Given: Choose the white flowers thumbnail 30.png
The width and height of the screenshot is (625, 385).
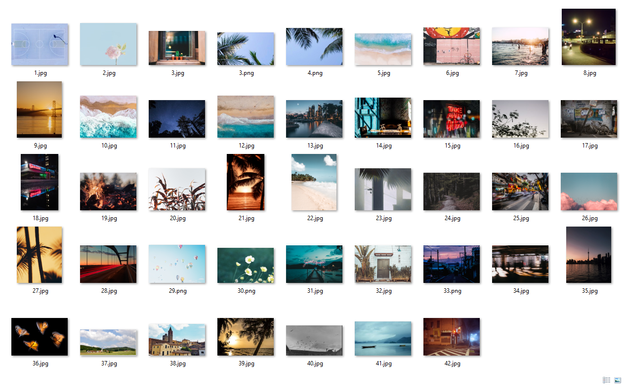Looking at the screenshot, I should [246, 265].
